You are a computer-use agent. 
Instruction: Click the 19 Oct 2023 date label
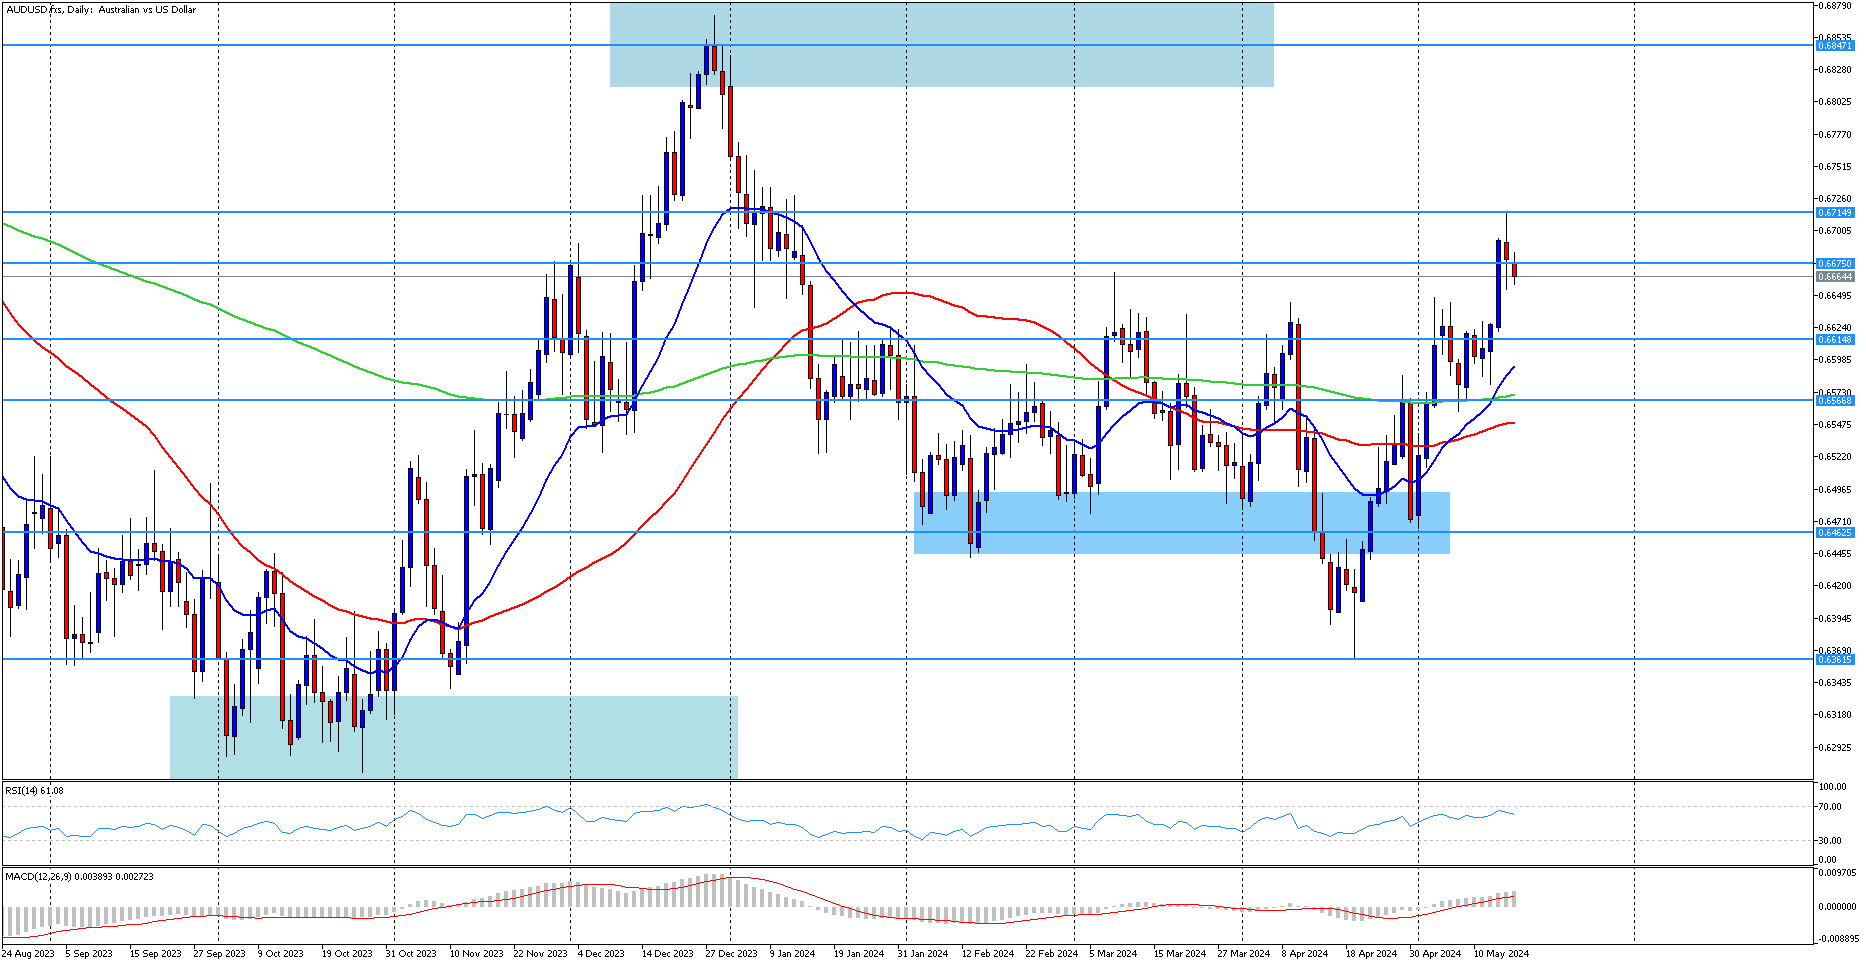[x=347, y=953]
